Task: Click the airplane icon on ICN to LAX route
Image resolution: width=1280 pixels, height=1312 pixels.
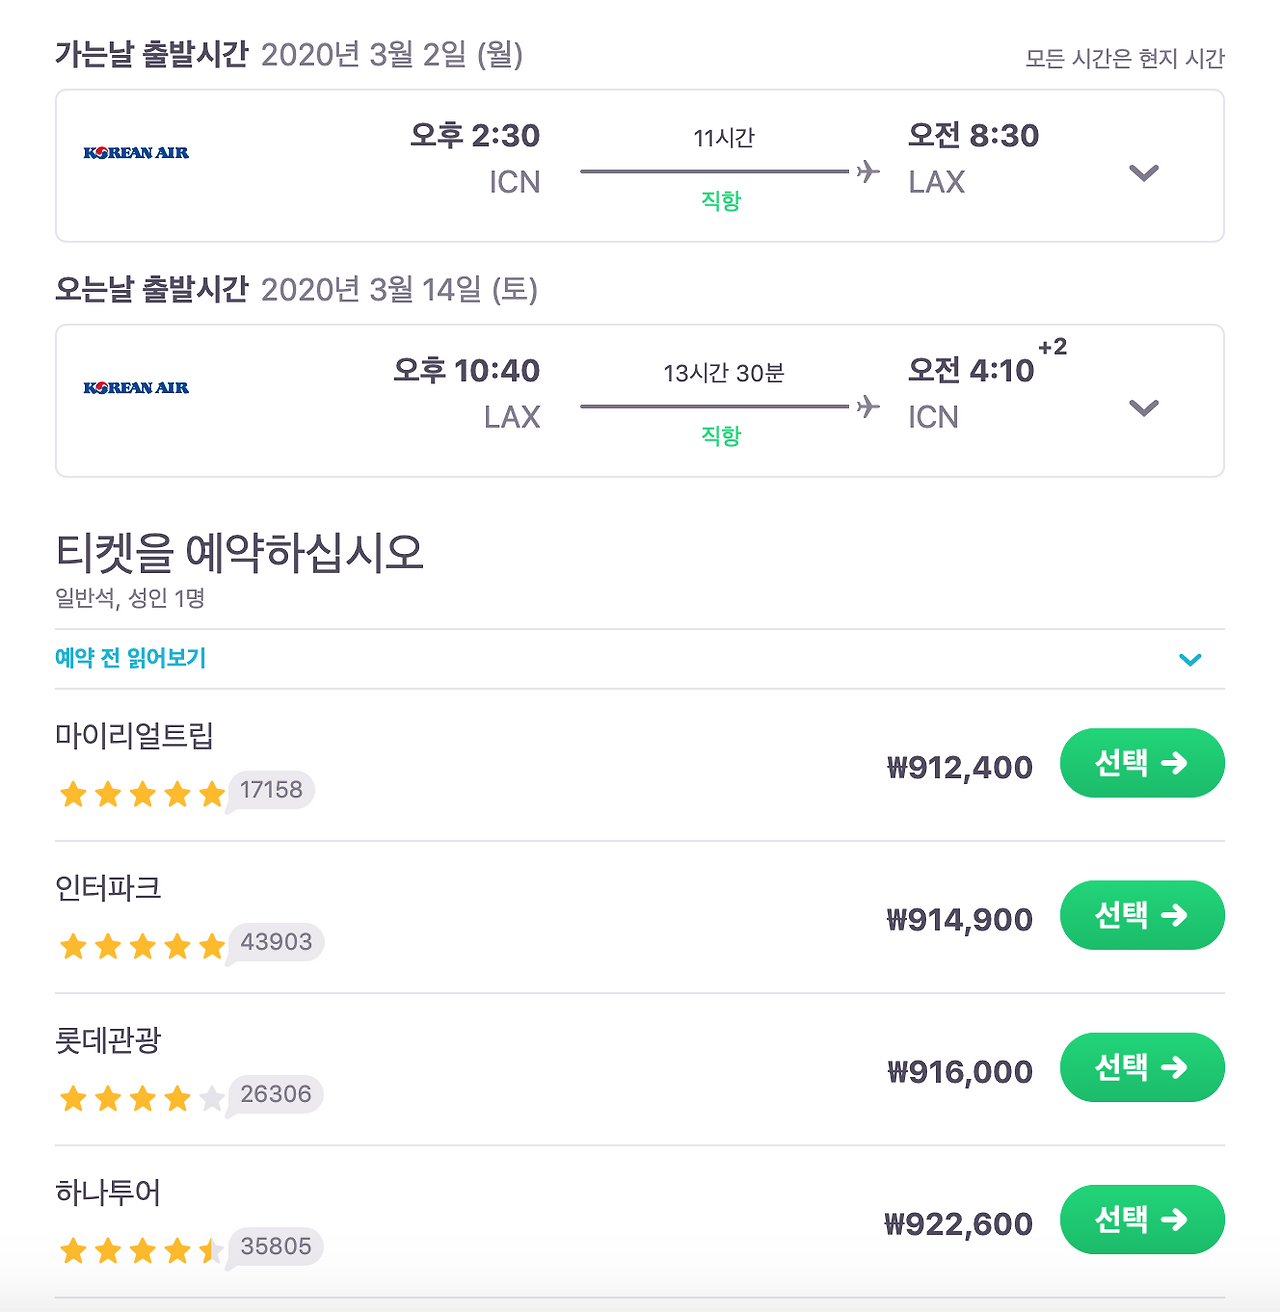Action: [868, 171]
